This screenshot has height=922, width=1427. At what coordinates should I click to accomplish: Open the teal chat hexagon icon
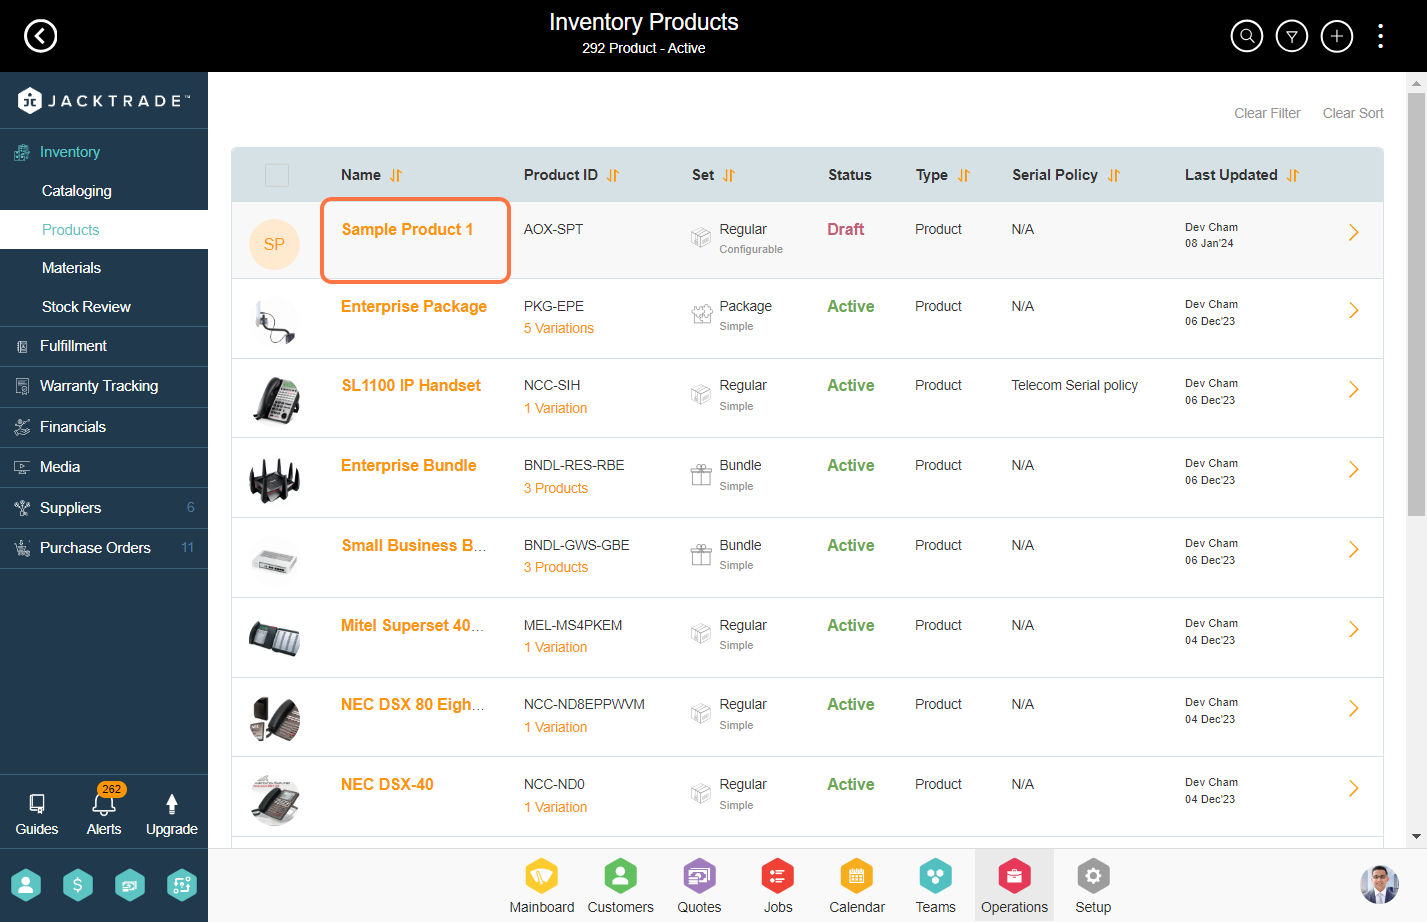[x=130, y=885]
